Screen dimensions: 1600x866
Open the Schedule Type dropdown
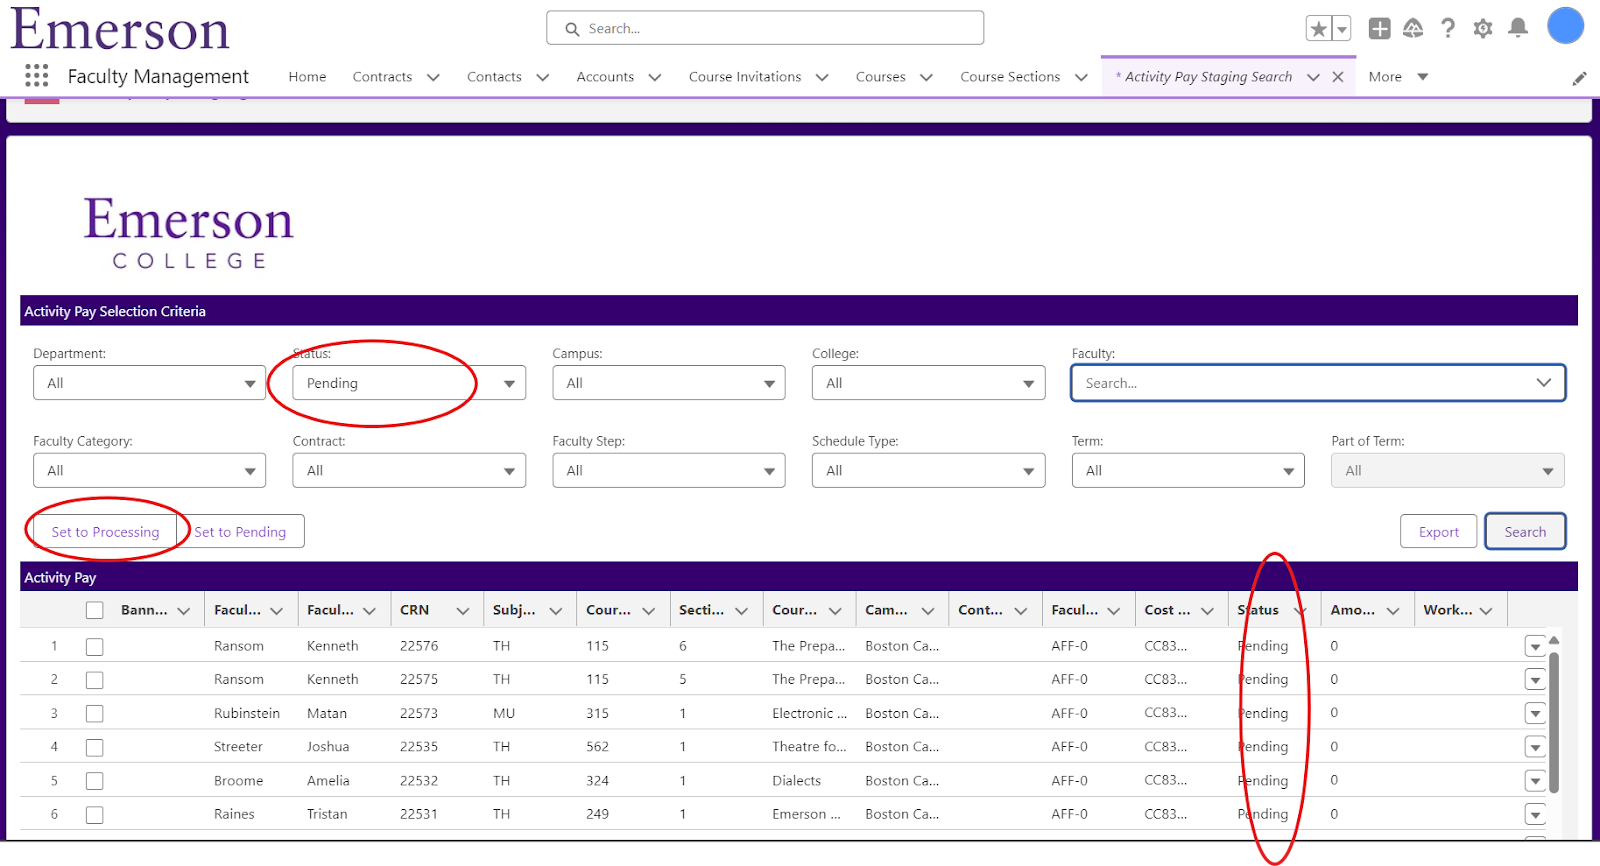click(x=929, y=471)
